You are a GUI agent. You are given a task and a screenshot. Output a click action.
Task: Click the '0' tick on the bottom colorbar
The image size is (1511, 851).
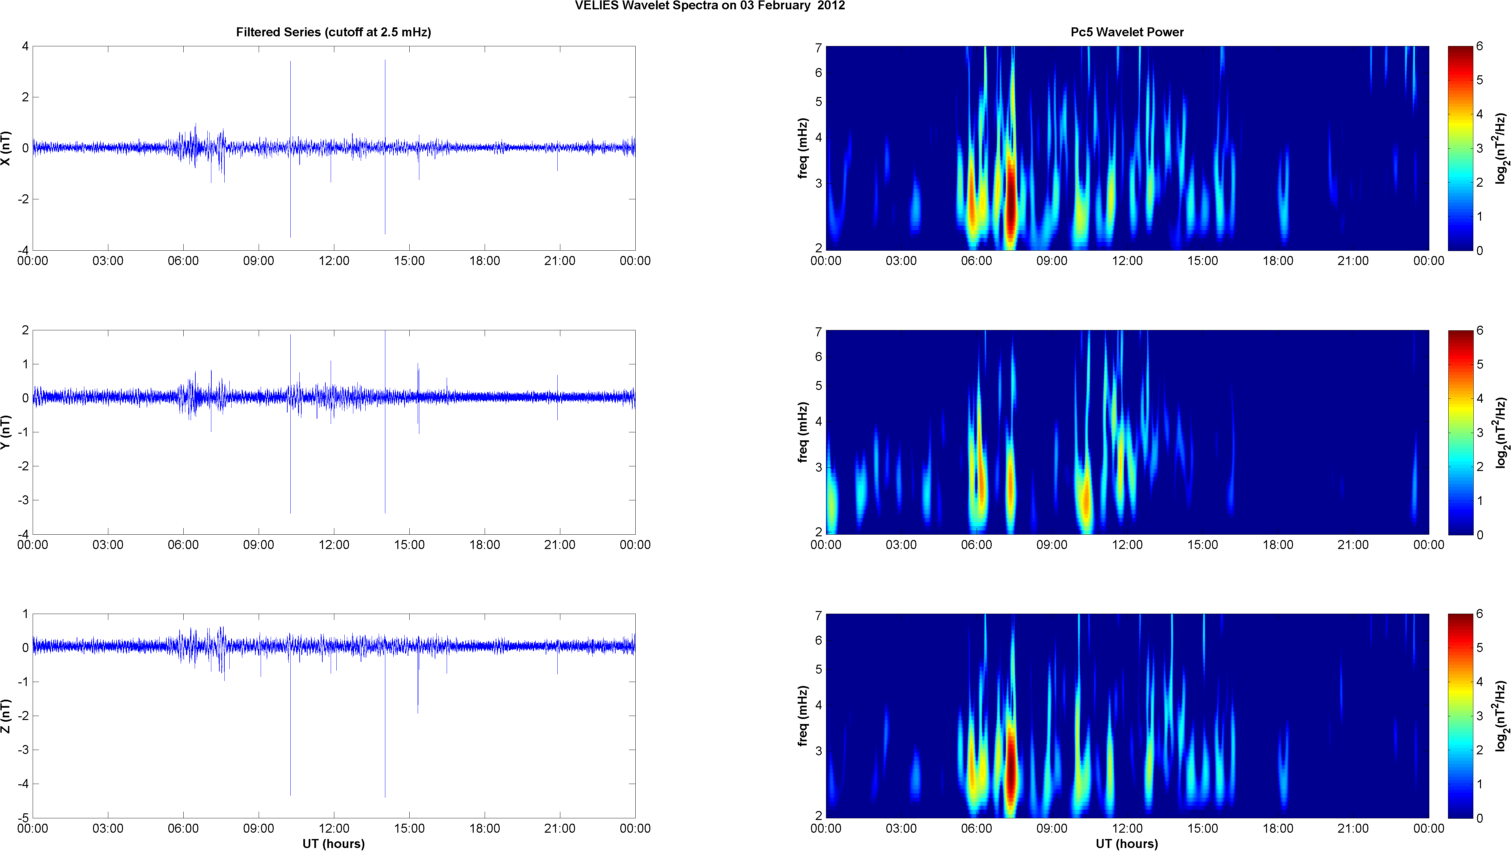tap(1480, 818)
